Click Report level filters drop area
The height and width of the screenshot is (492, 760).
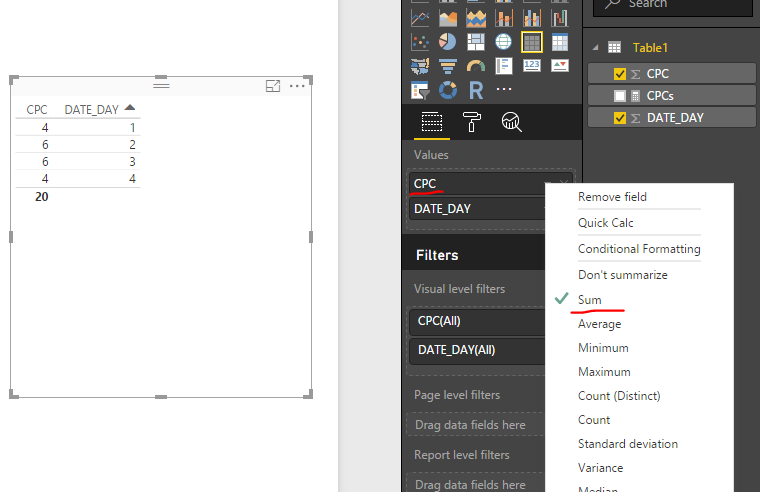[x=475, y=484]
